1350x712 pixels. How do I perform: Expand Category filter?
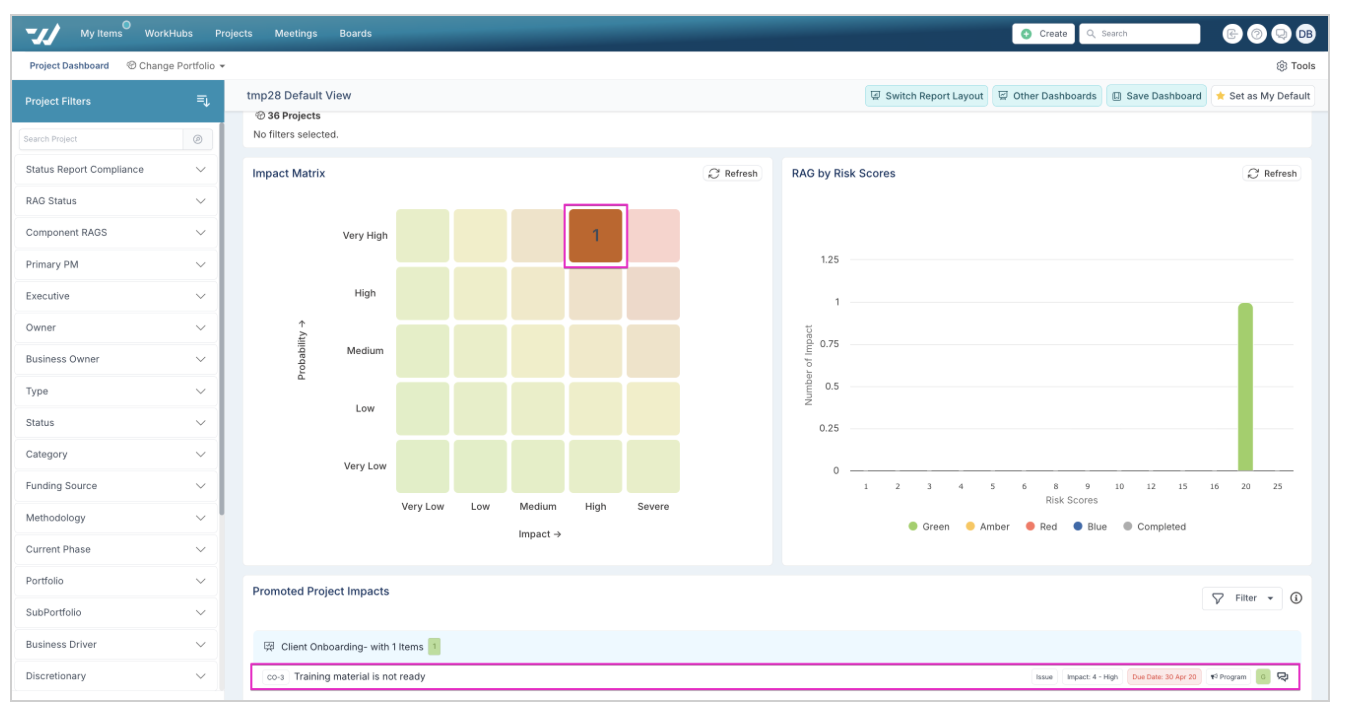pyautogui.click(x=116, y=454)
